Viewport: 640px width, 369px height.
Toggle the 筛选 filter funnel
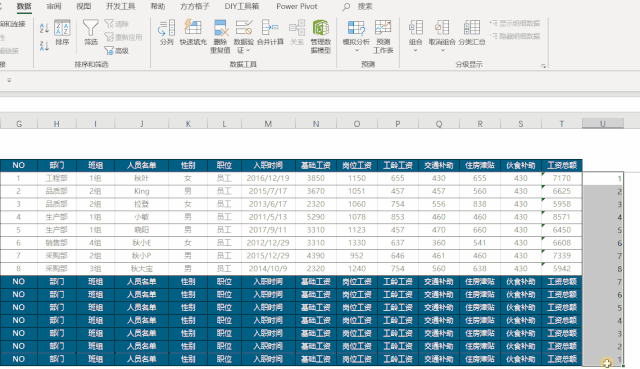(91, 33)
